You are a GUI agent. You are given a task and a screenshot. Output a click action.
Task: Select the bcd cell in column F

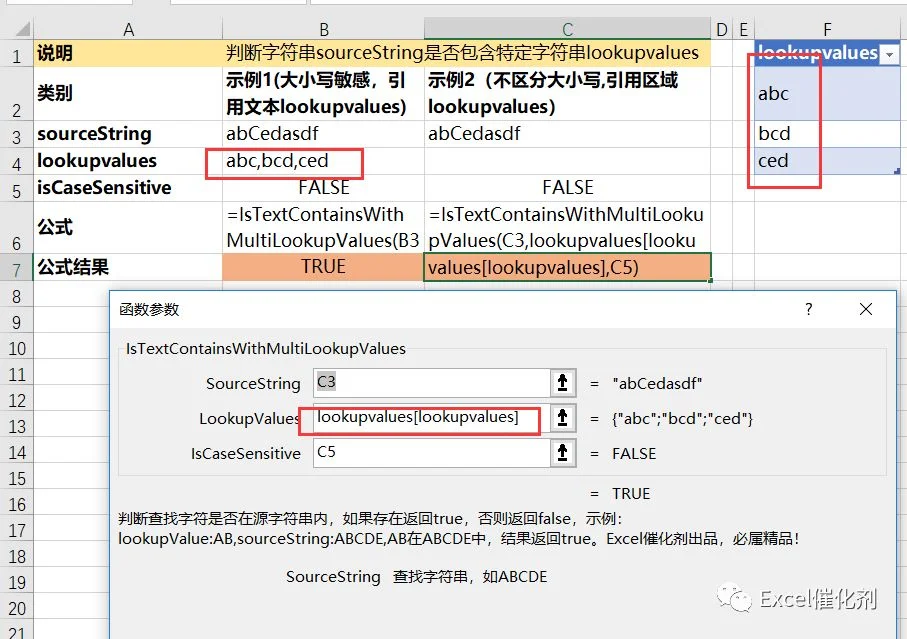(x=828, y=134)
